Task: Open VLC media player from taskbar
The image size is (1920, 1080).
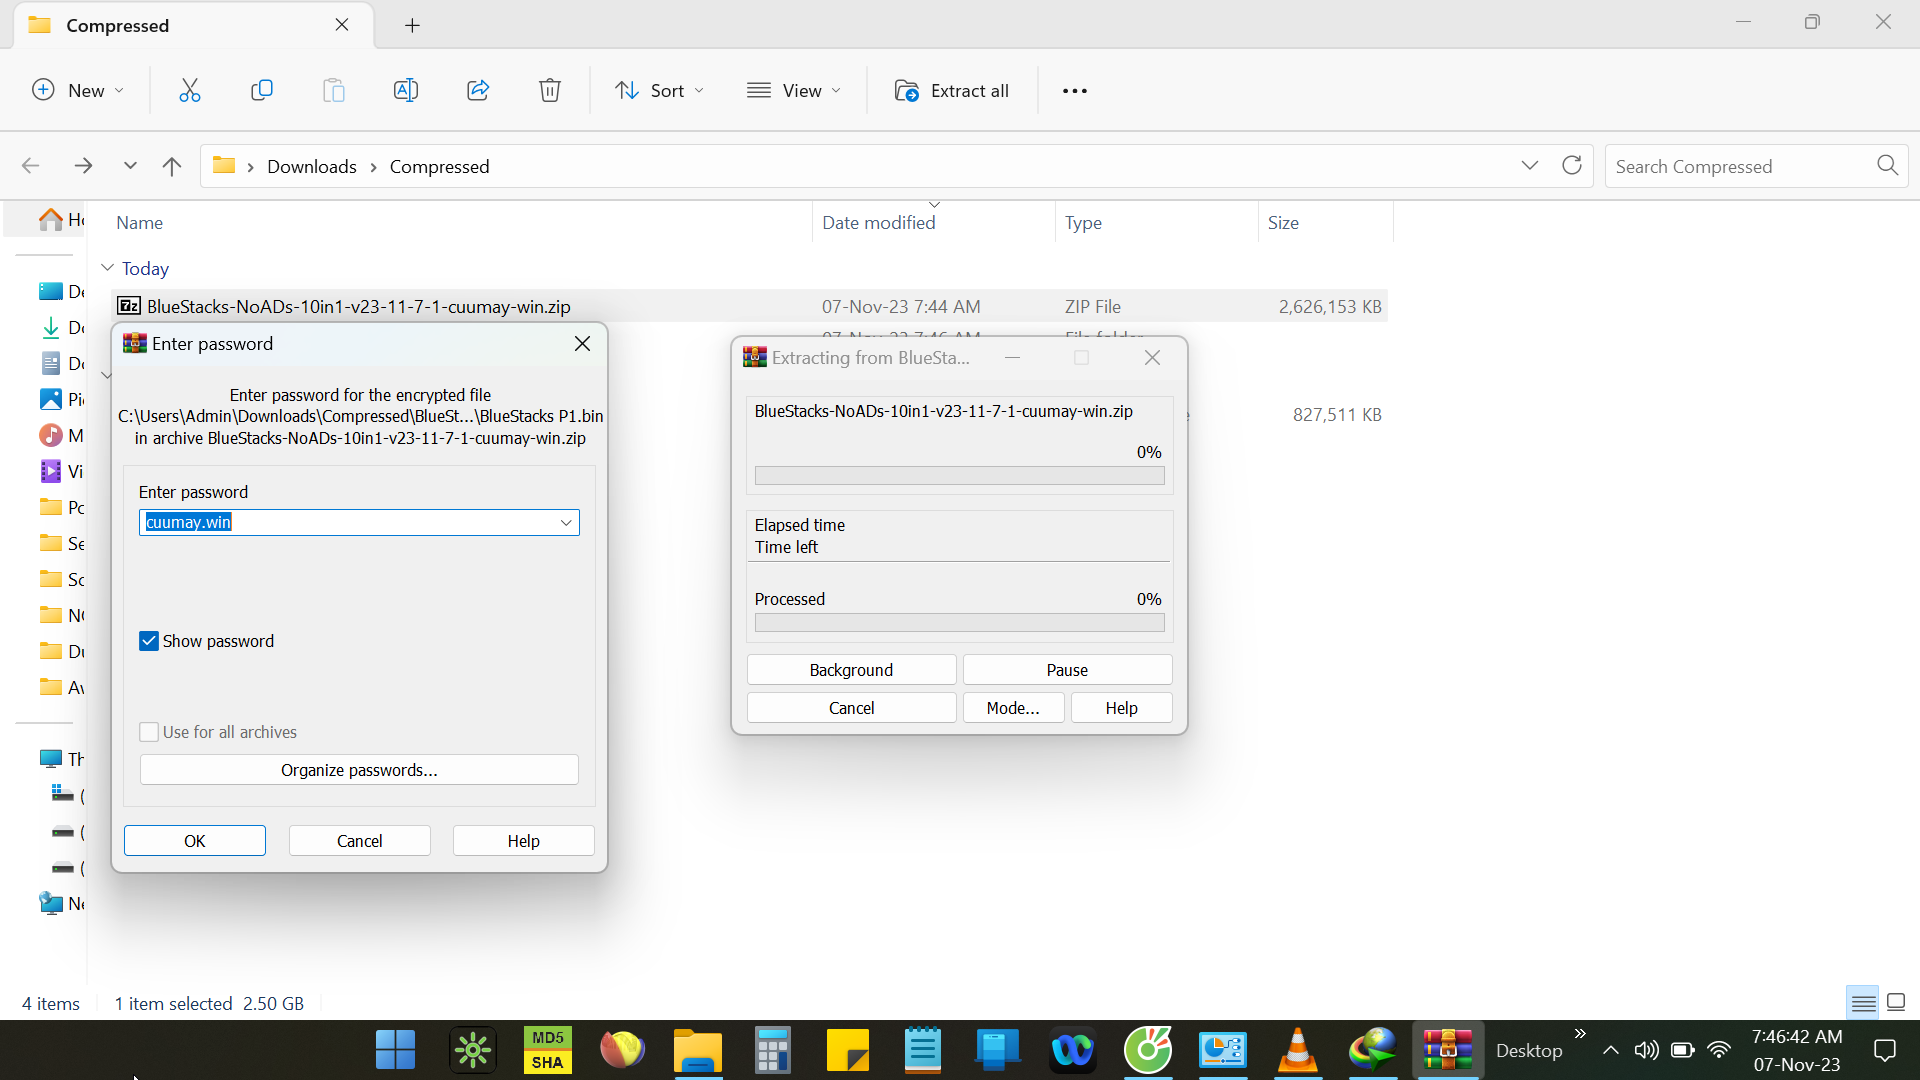Action: tap(1298, 1050)
